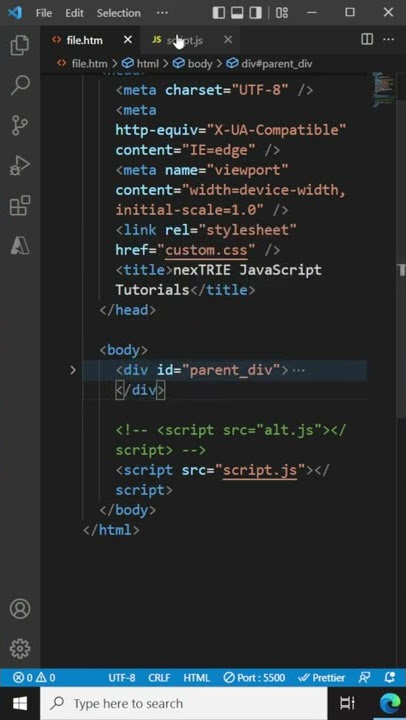406x720 pixels.
Task: Toggle the secondary side bar layout button
Action: point(255,12)
